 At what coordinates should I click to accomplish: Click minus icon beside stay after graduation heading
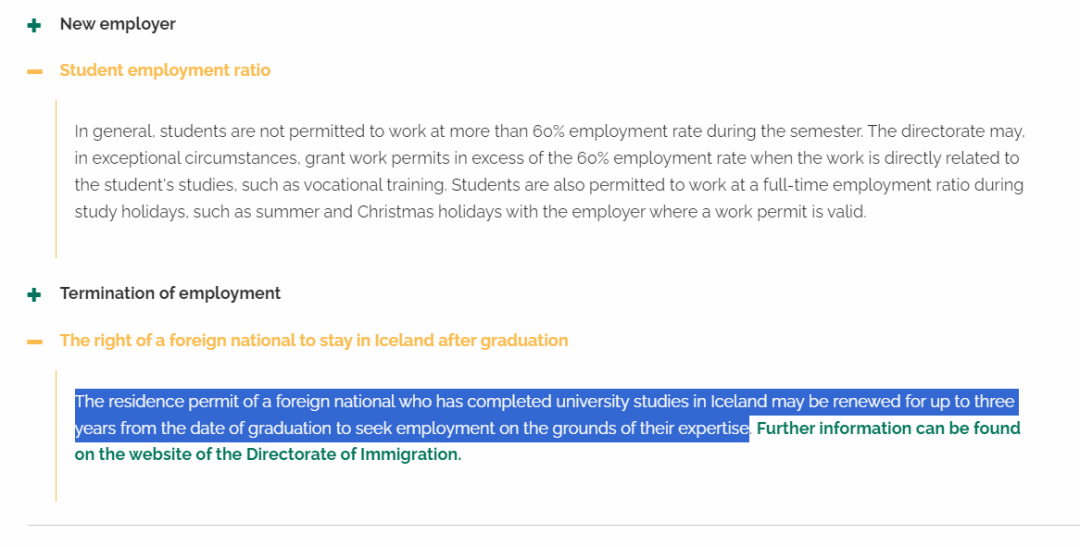pos(35,341)
